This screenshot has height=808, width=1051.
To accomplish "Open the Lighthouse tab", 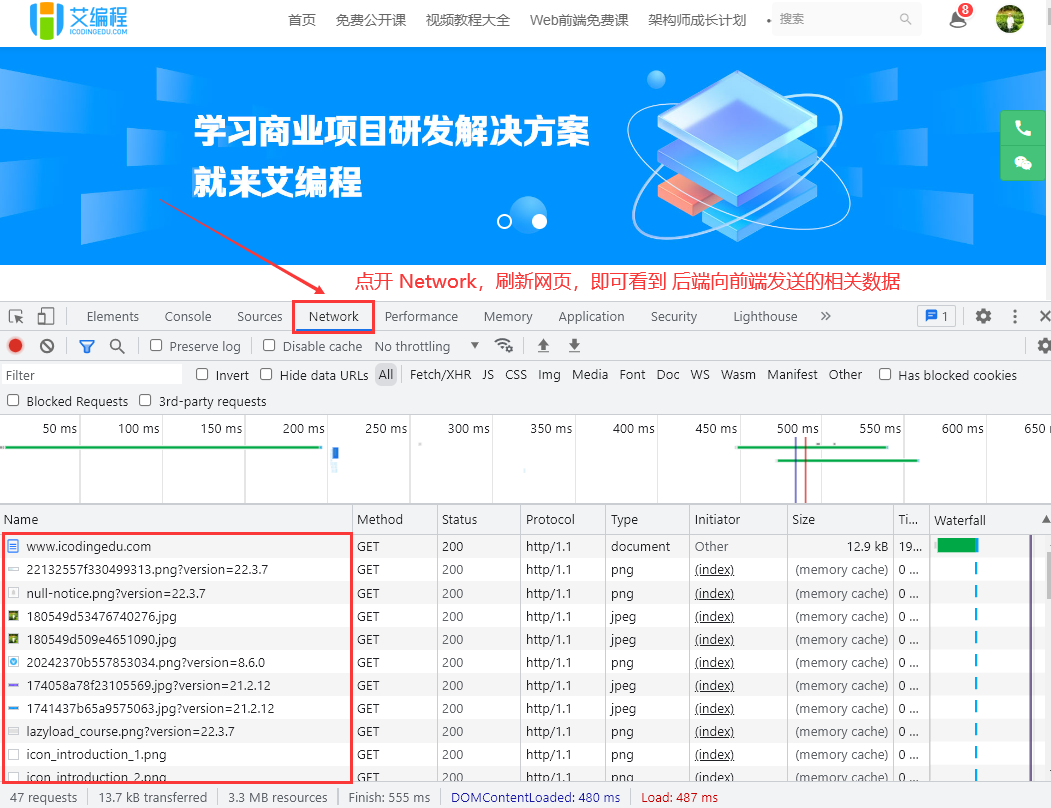I will (x=765, y=316).
